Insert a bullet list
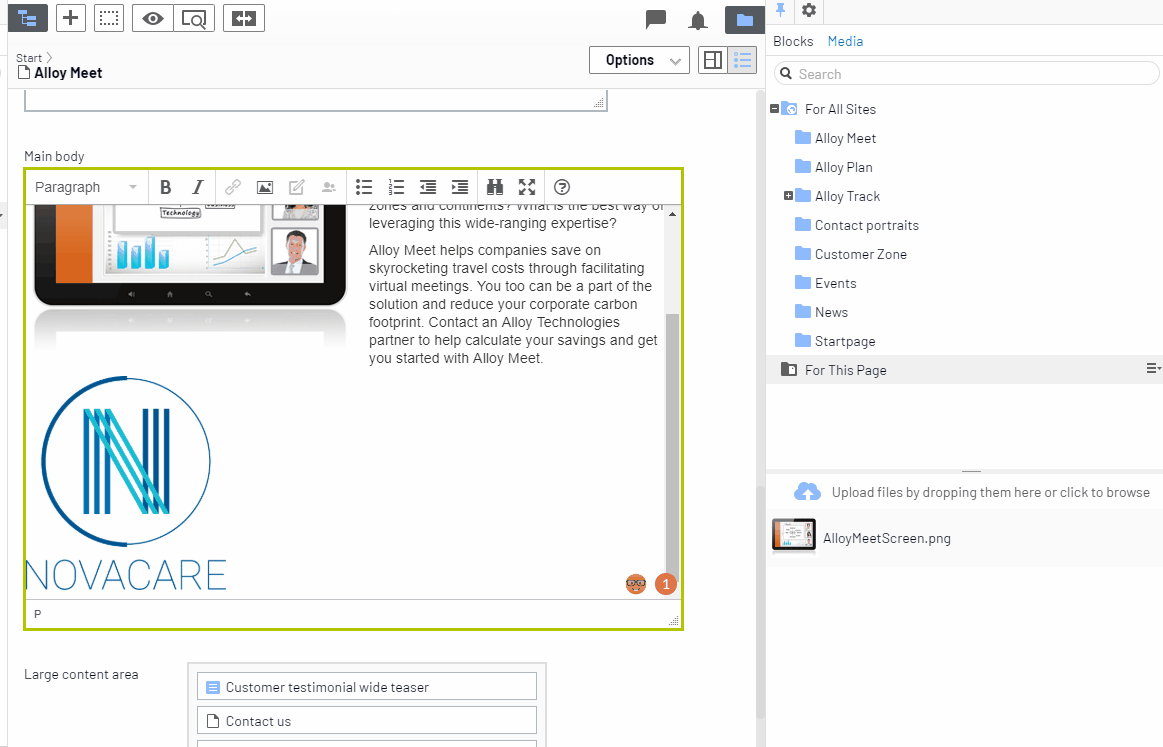 [x=363, y=187]
